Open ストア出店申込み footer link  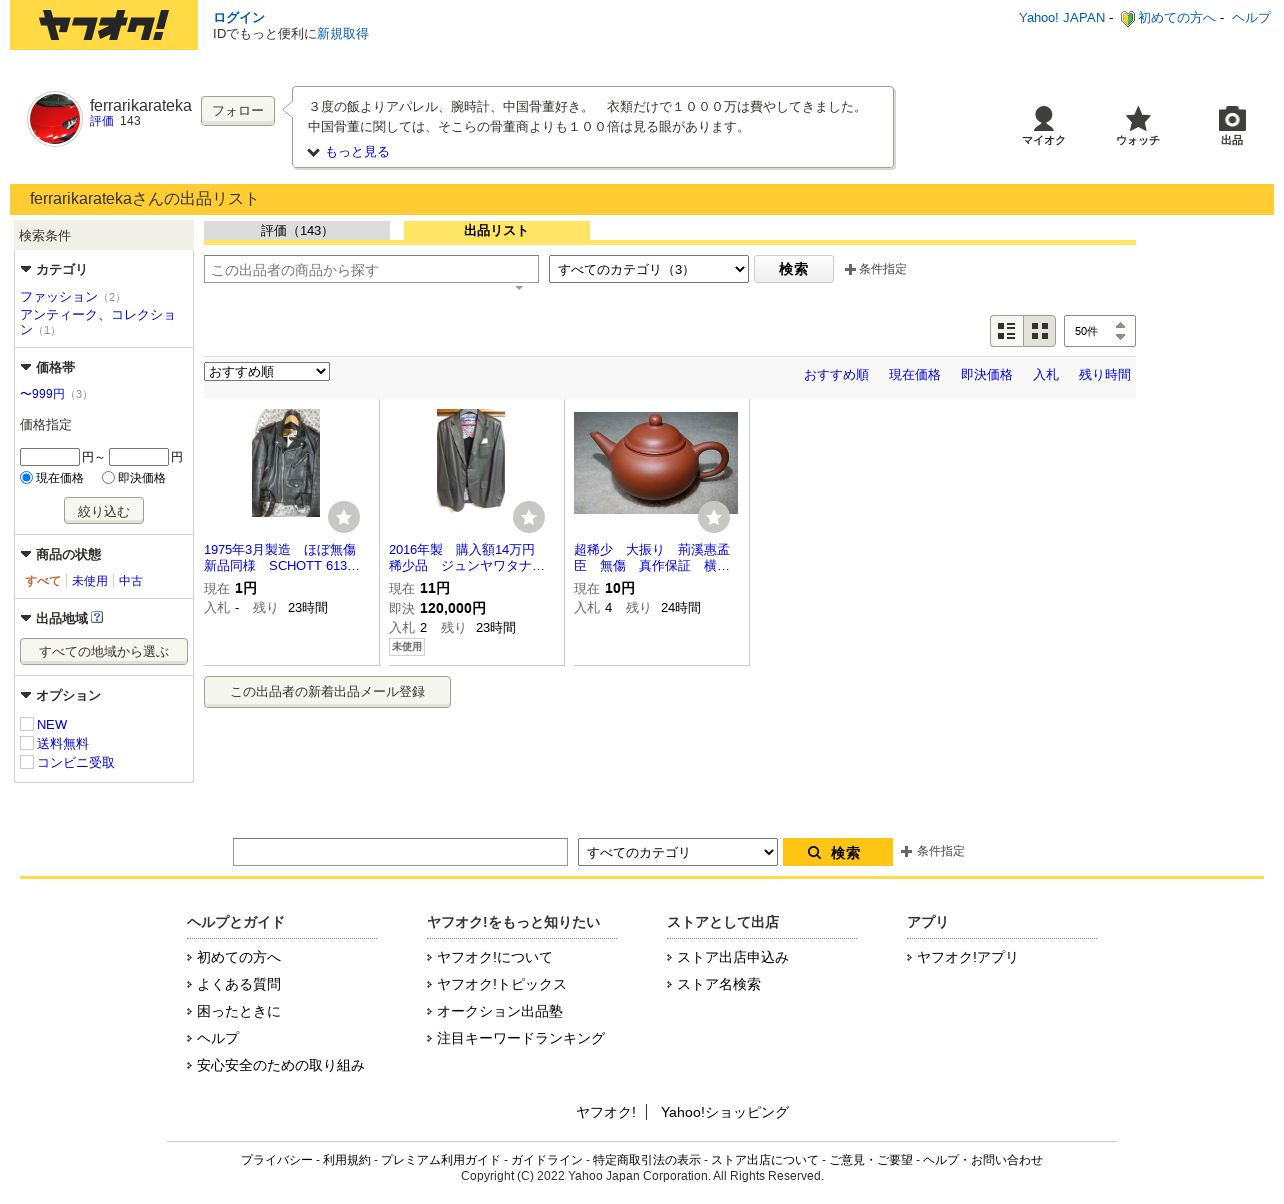pos(733,957)
